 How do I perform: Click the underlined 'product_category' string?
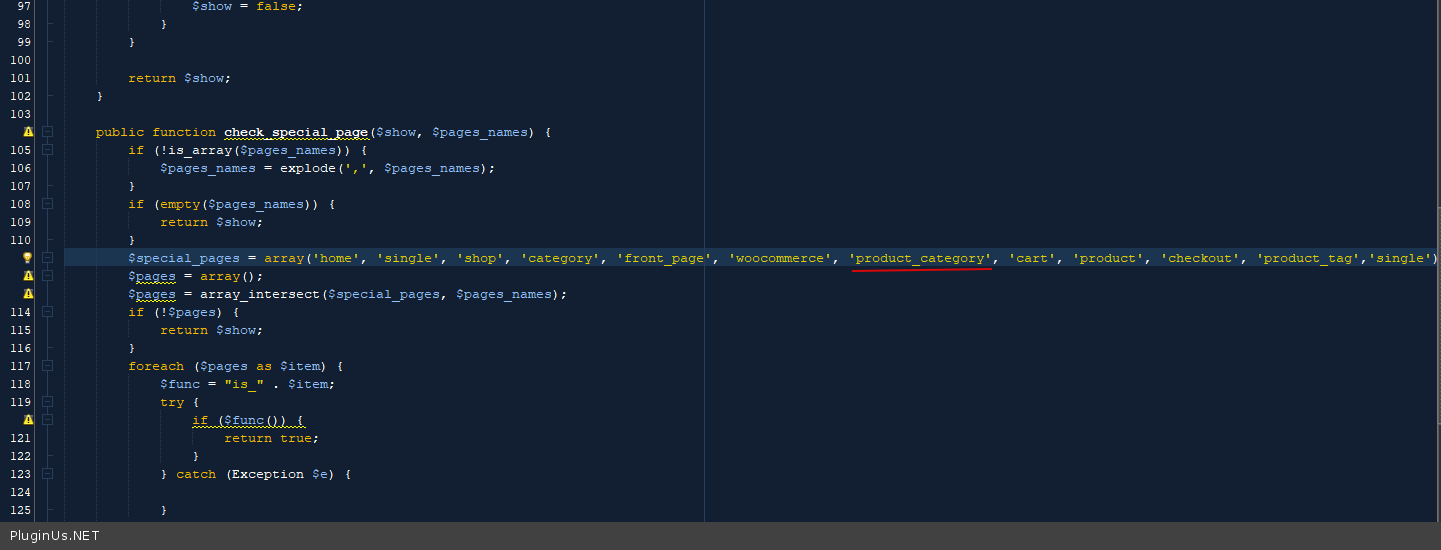pos(920,258)
